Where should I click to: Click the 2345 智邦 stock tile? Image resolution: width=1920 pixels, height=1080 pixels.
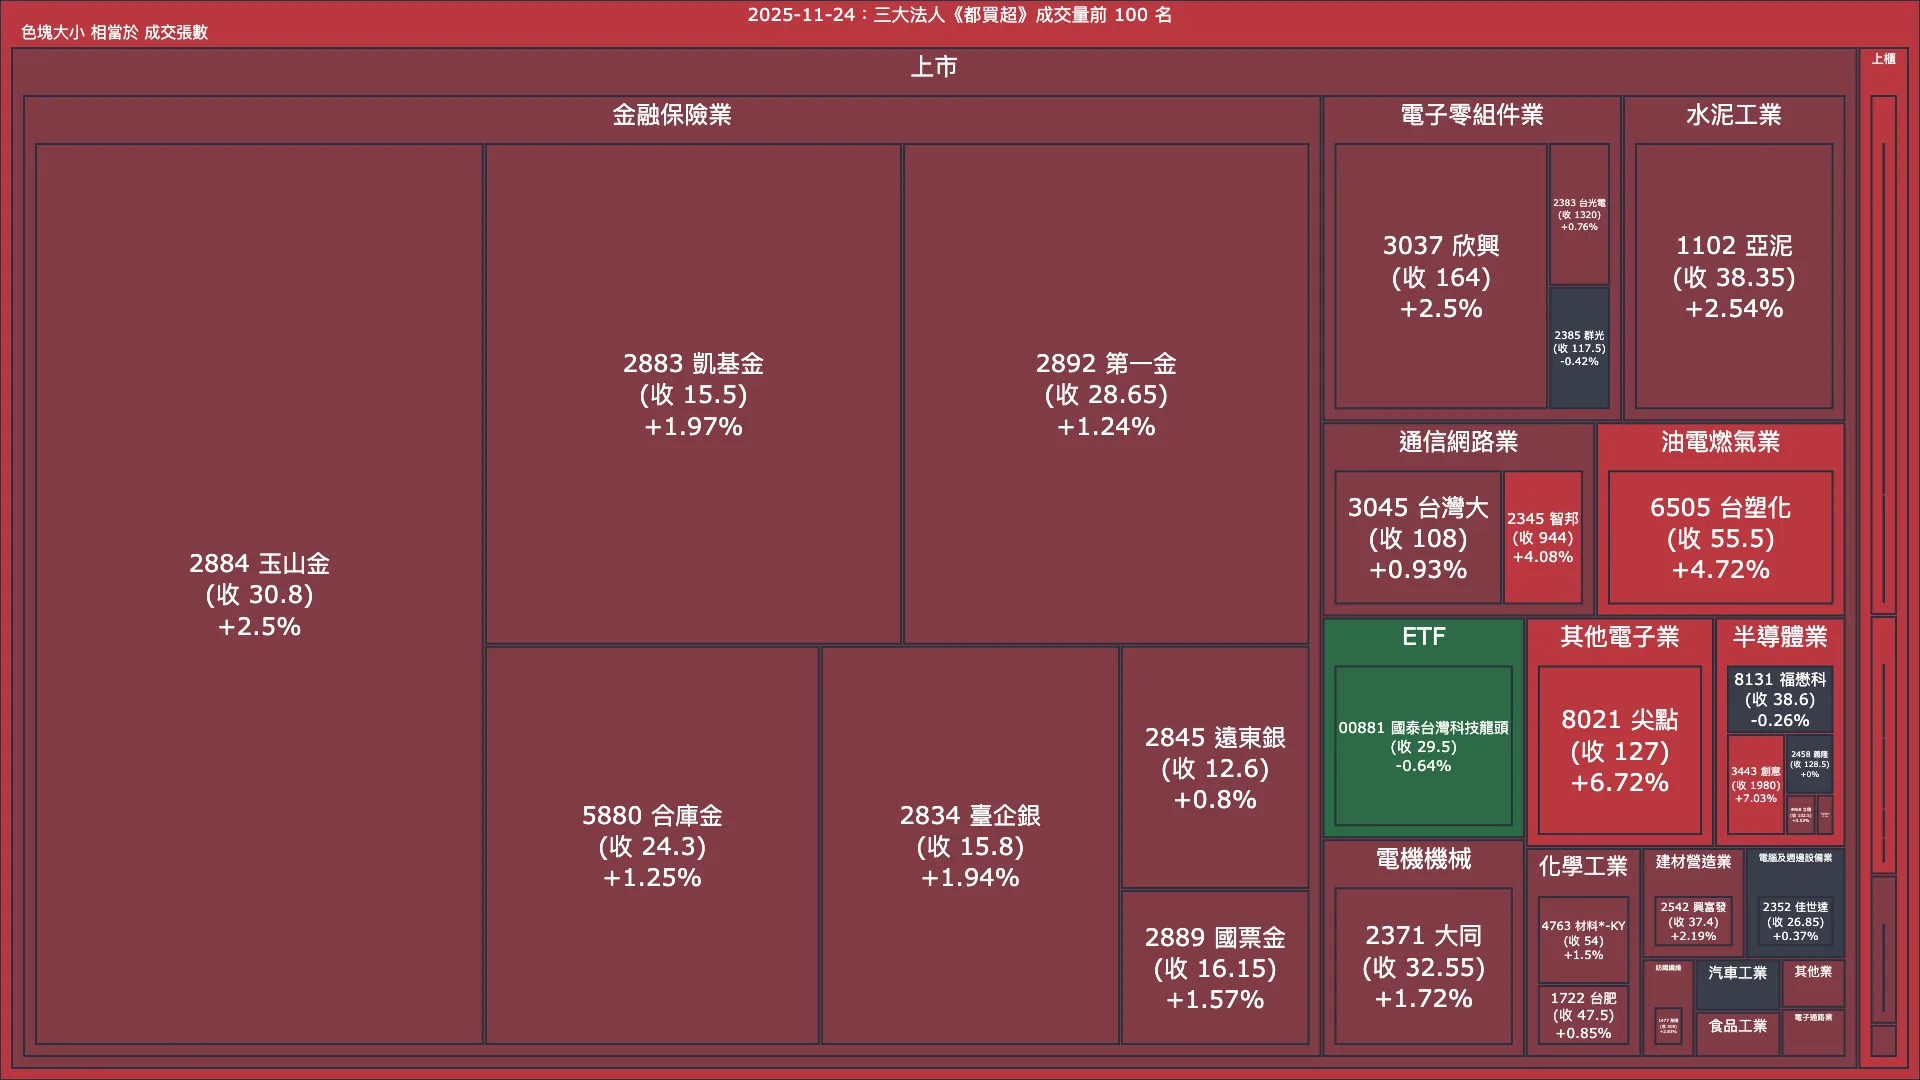tap(1543, 538)
